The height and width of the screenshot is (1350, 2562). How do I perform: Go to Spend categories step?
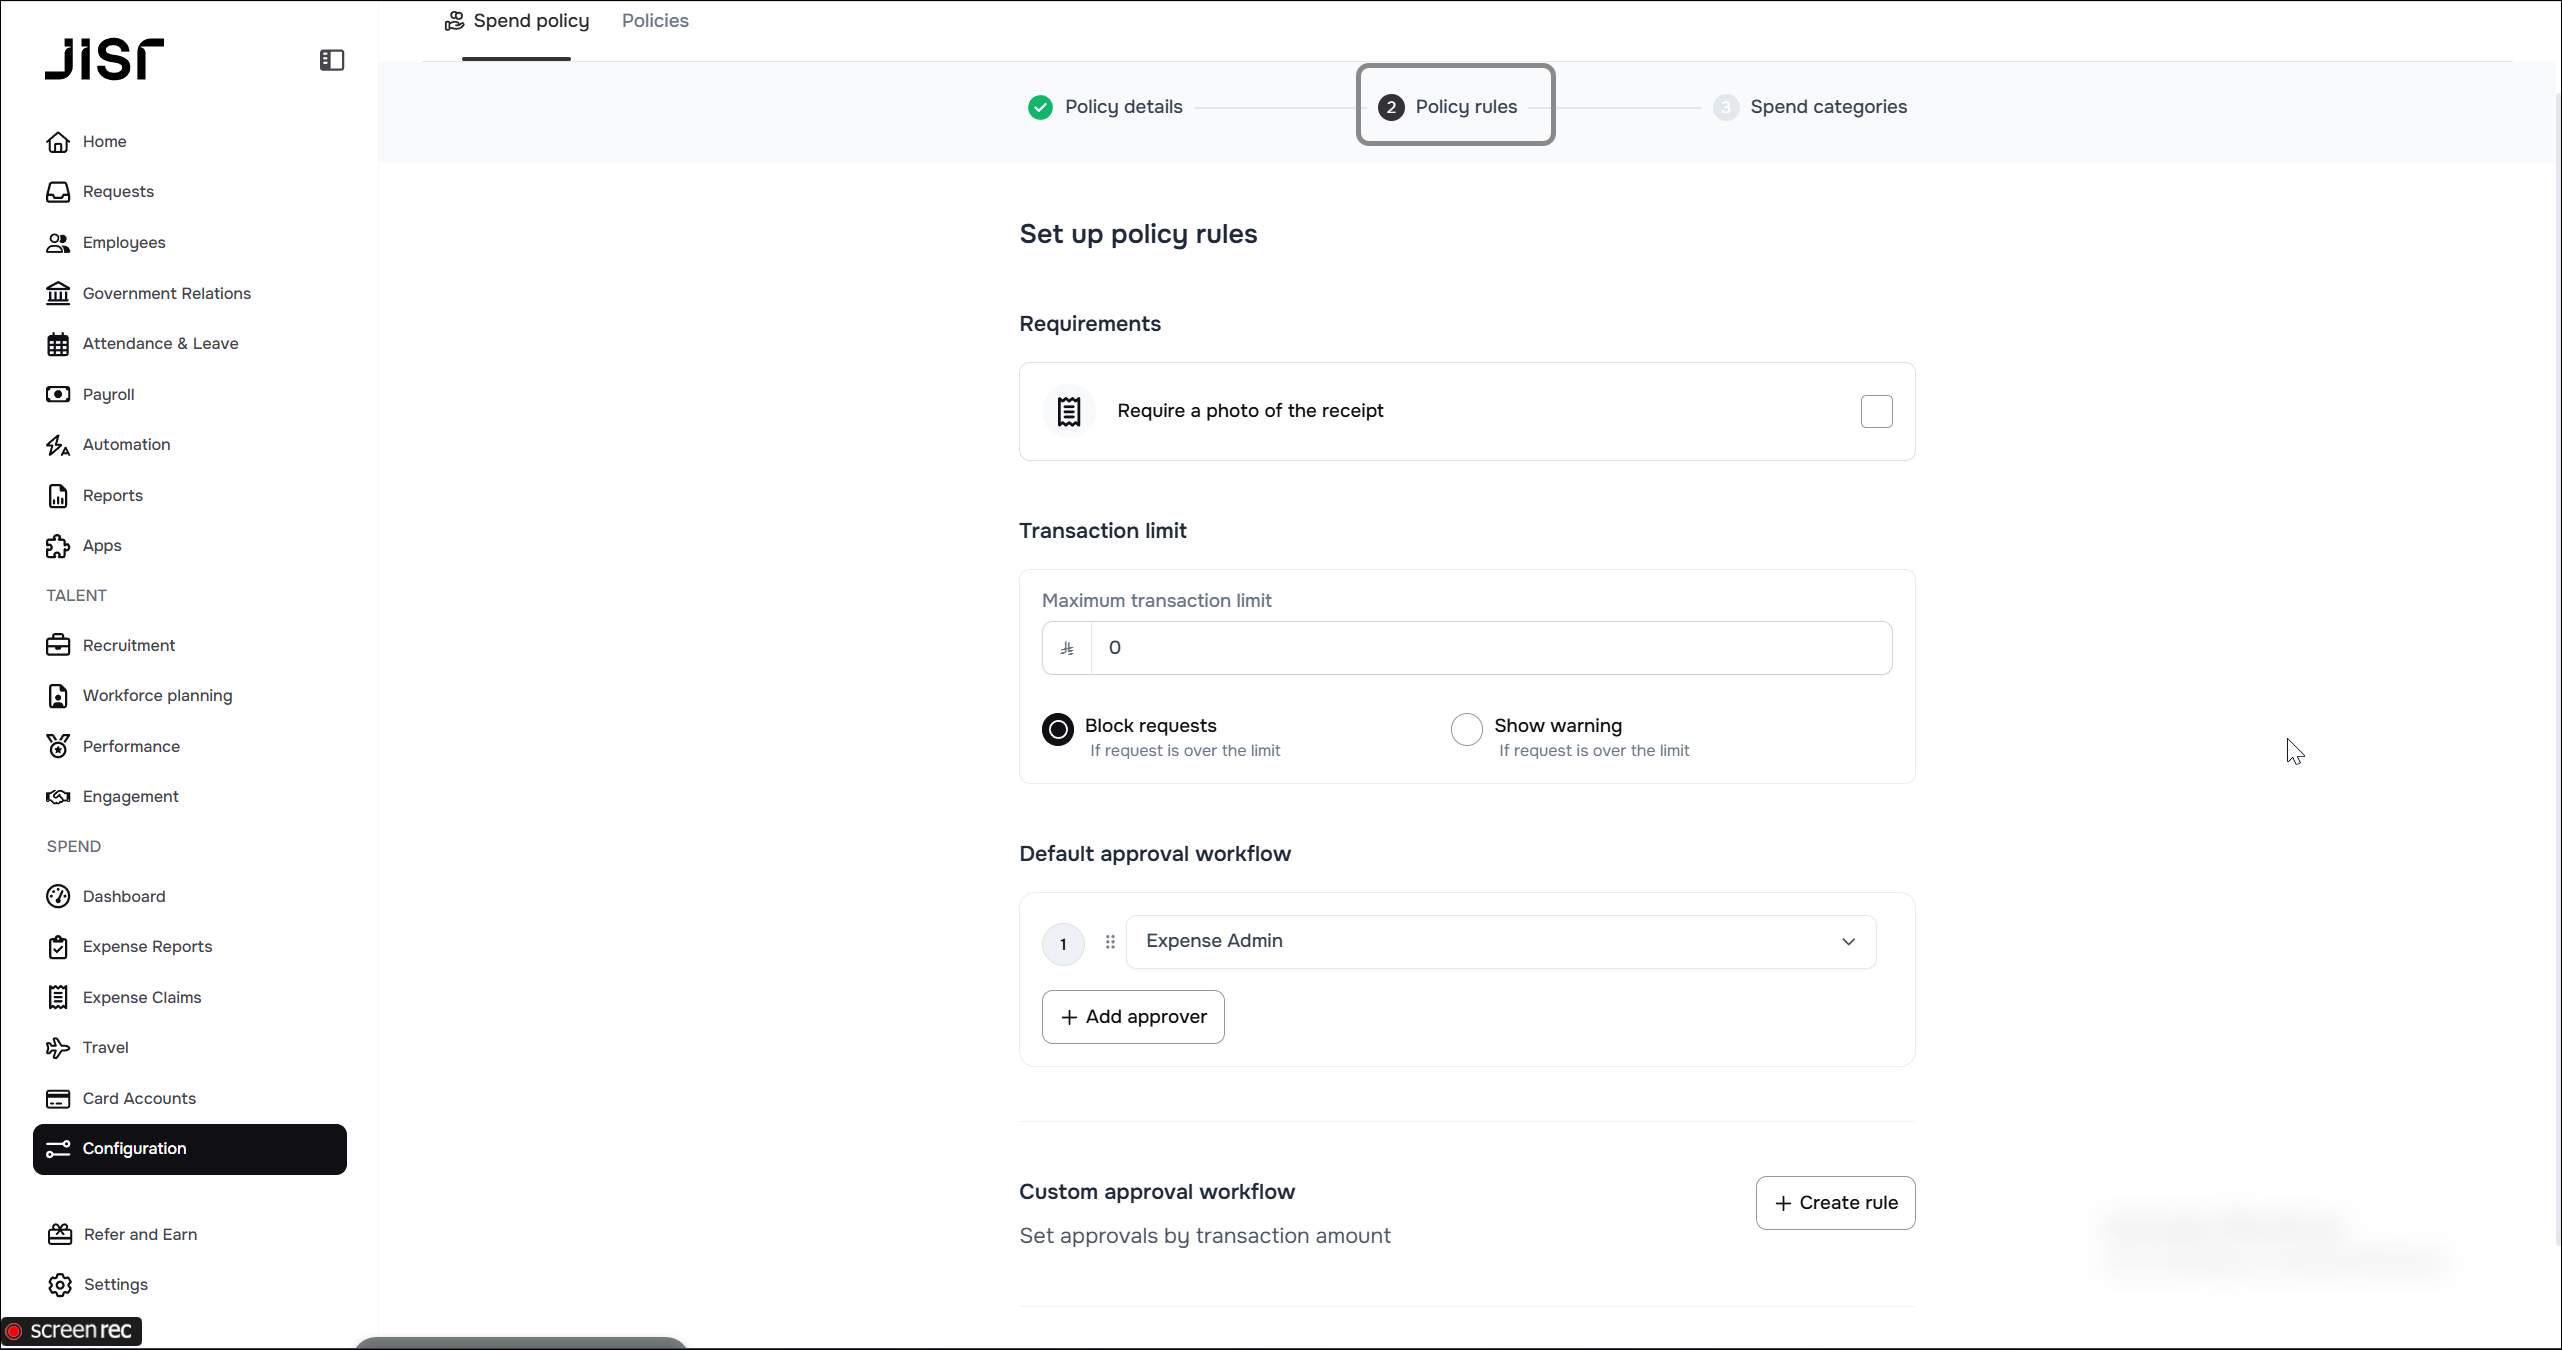tap(1827, 107)
